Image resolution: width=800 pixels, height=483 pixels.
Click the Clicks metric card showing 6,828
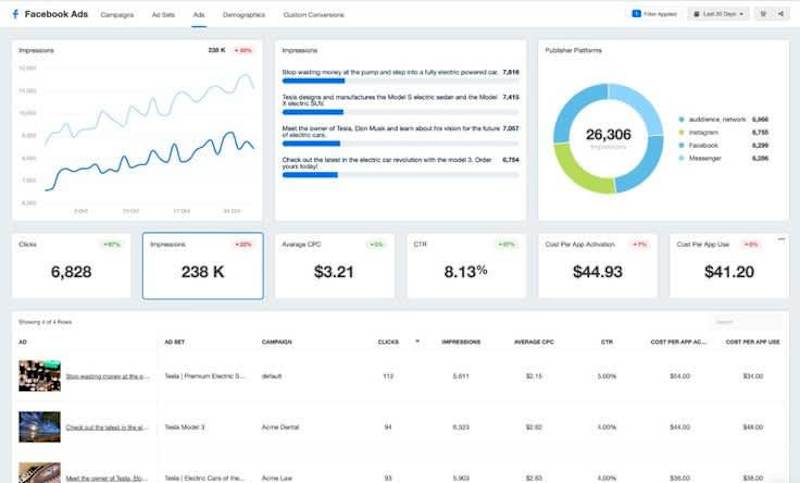[71, 266]
